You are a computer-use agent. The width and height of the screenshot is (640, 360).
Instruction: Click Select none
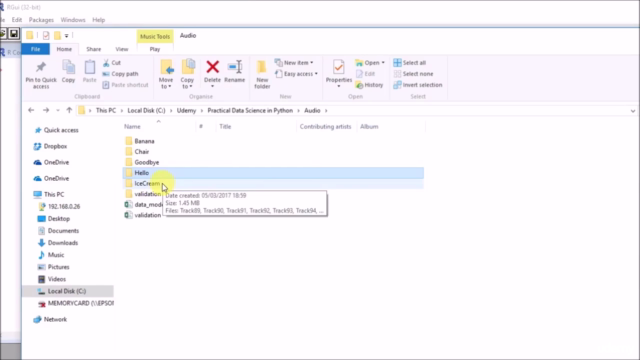(413, 74)
